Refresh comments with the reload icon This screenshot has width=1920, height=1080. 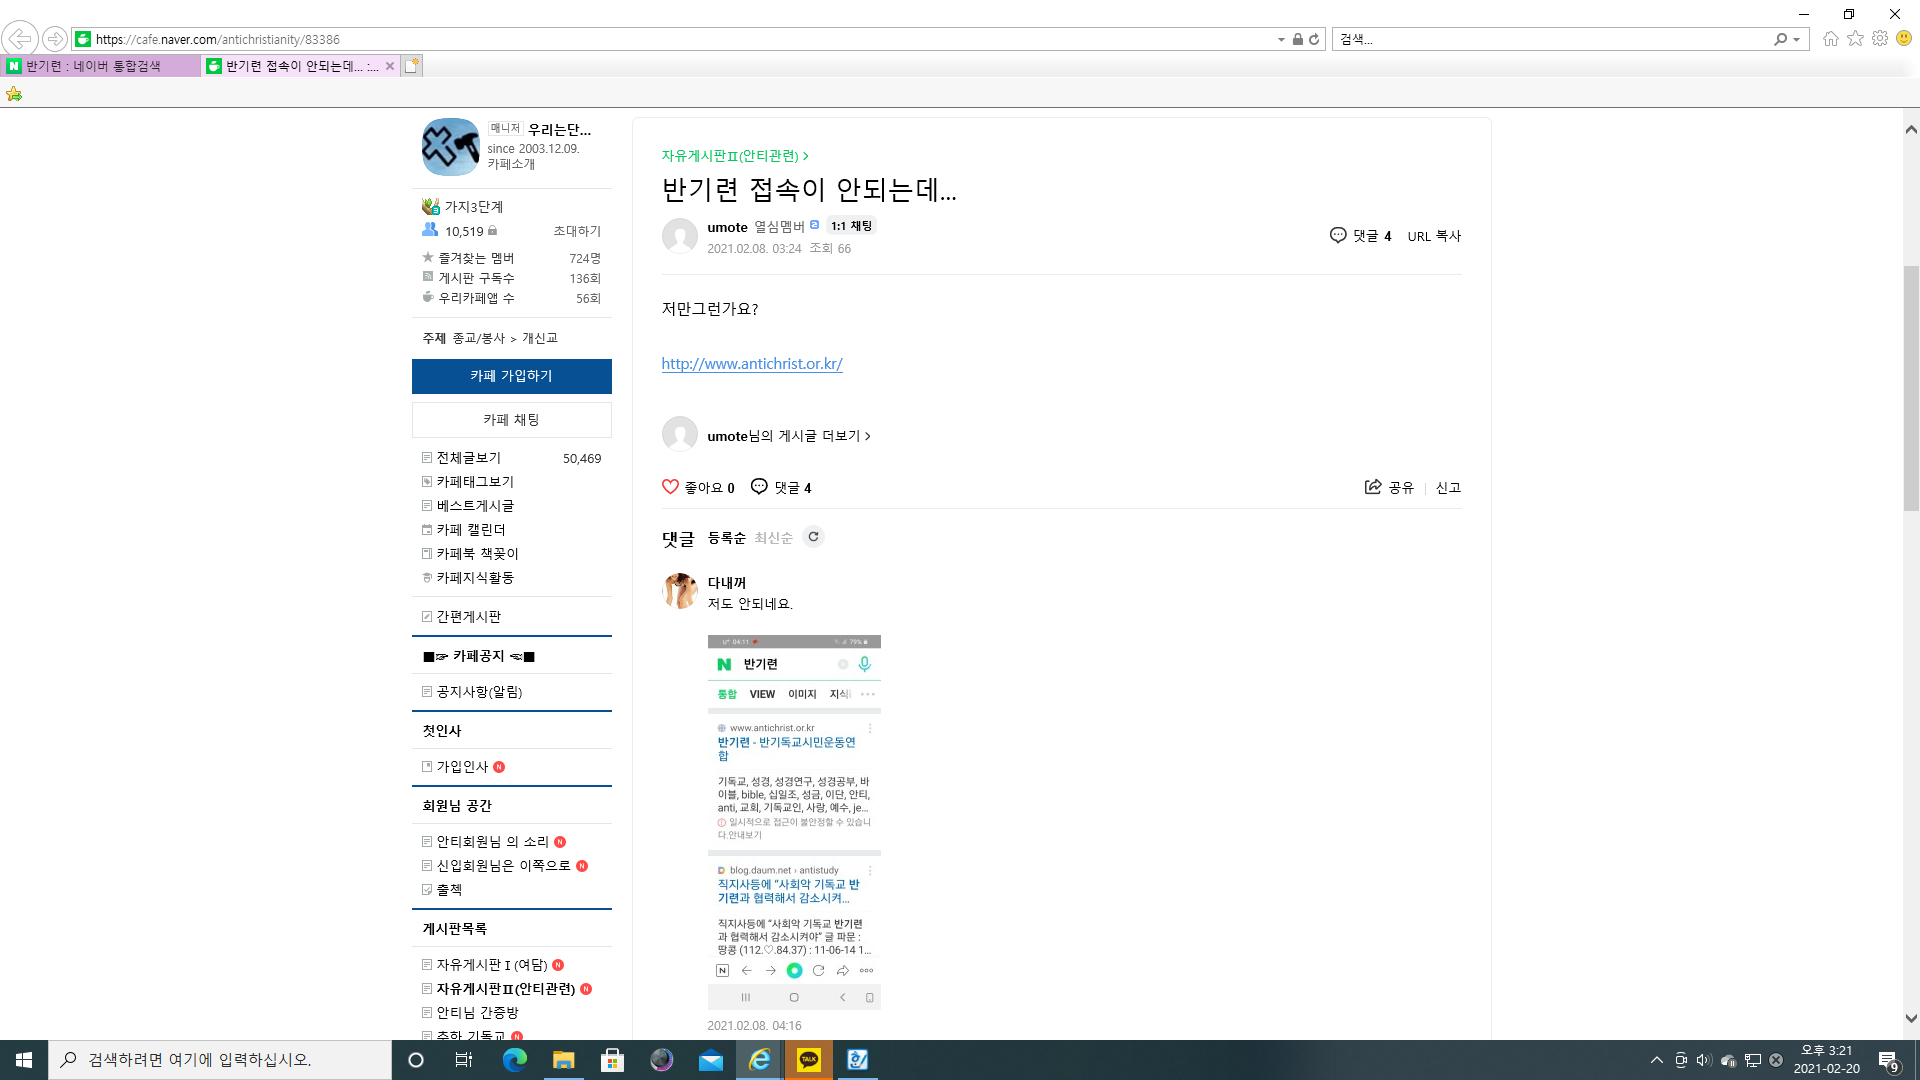pos(813,537)
